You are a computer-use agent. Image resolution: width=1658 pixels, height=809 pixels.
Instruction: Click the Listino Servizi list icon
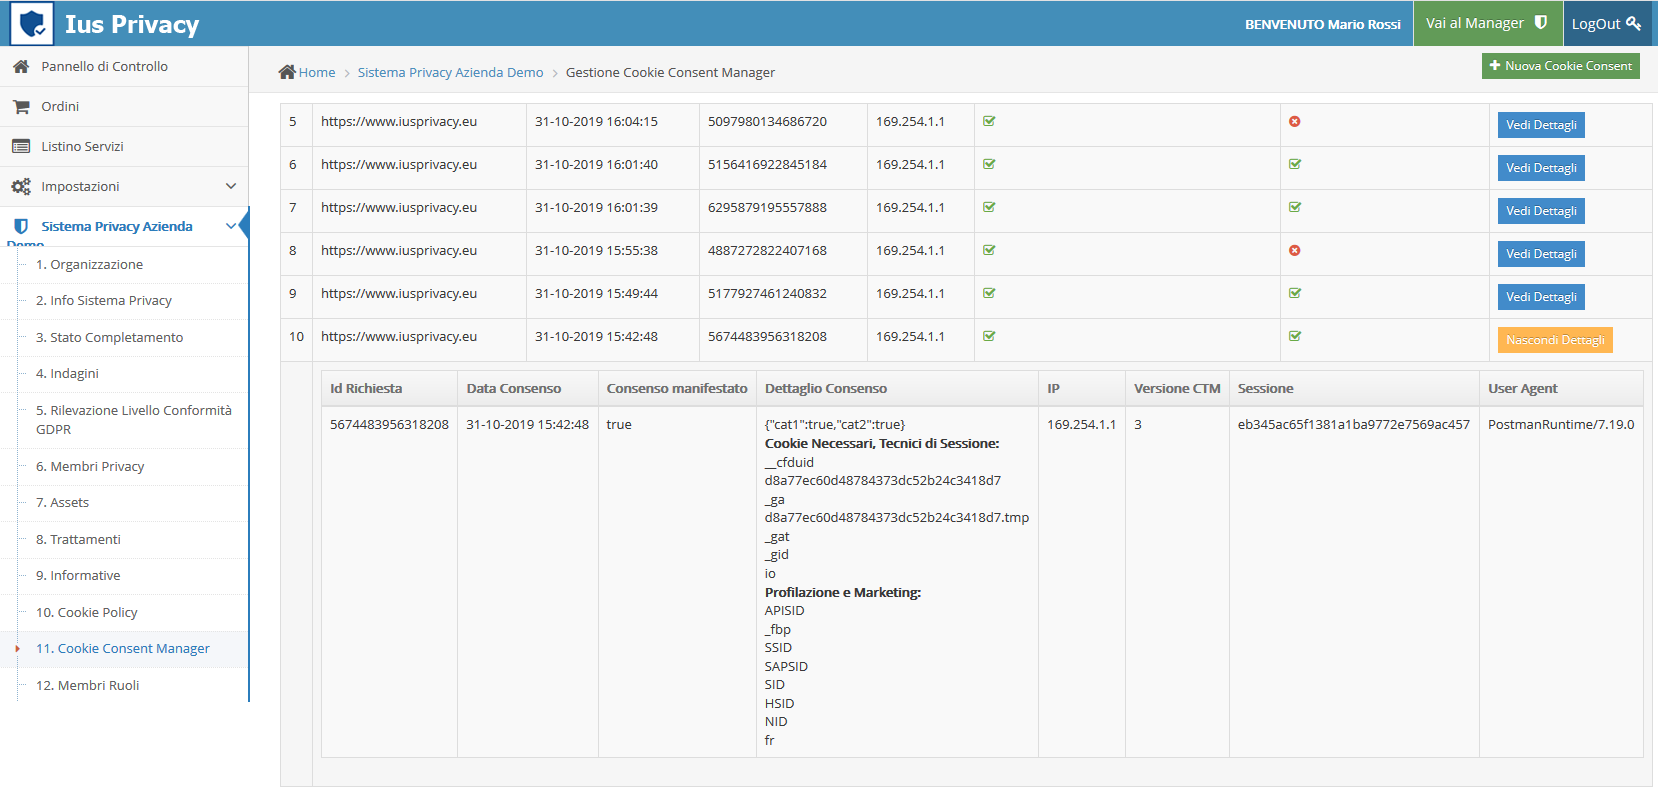point(21,146)
